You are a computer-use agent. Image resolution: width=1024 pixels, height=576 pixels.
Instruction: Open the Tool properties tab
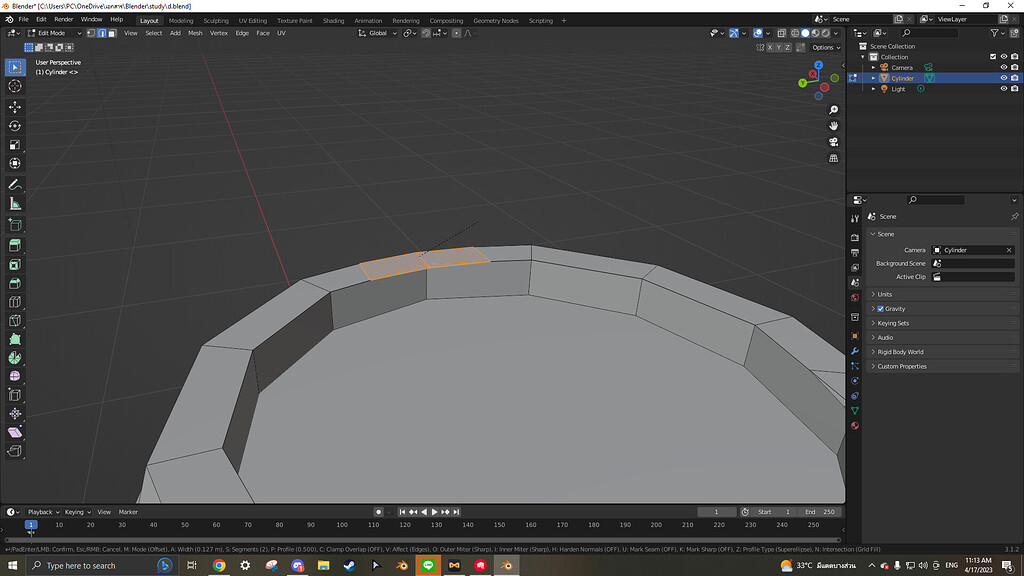[855, 218]
